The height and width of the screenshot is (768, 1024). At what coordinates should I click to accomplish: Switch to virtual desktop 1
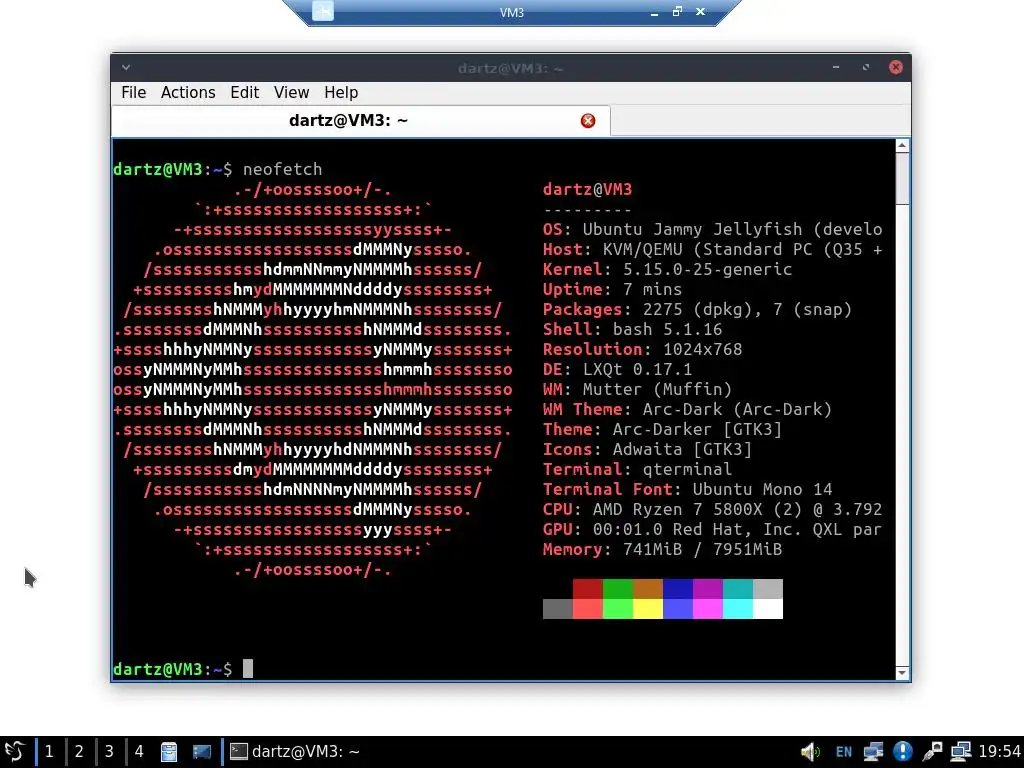(49, 751)
